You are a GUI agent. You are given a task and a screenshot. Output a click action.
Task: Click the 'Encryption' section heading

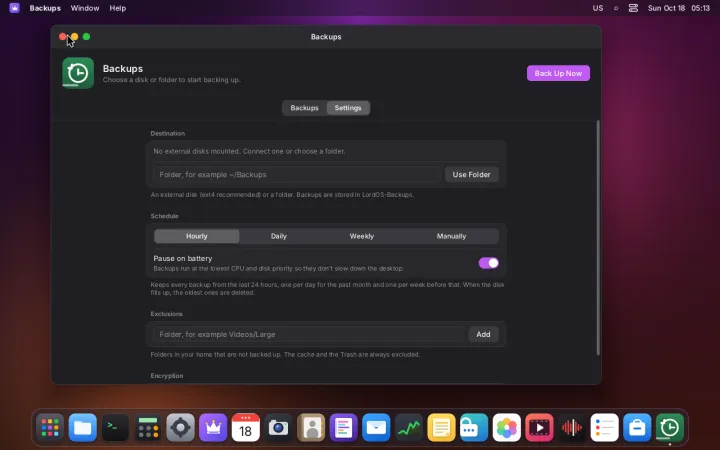pos(167,376)
